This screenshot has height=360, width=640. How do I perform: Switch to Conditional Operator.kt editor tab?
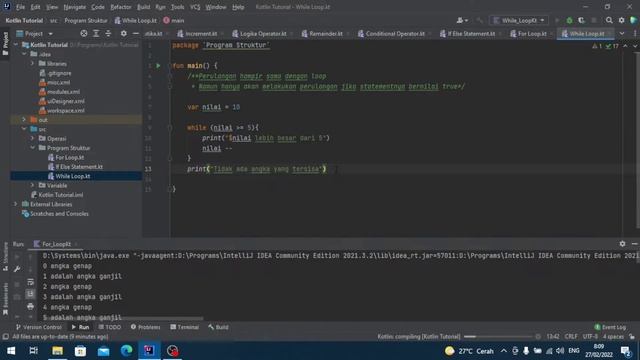point(394,33)
